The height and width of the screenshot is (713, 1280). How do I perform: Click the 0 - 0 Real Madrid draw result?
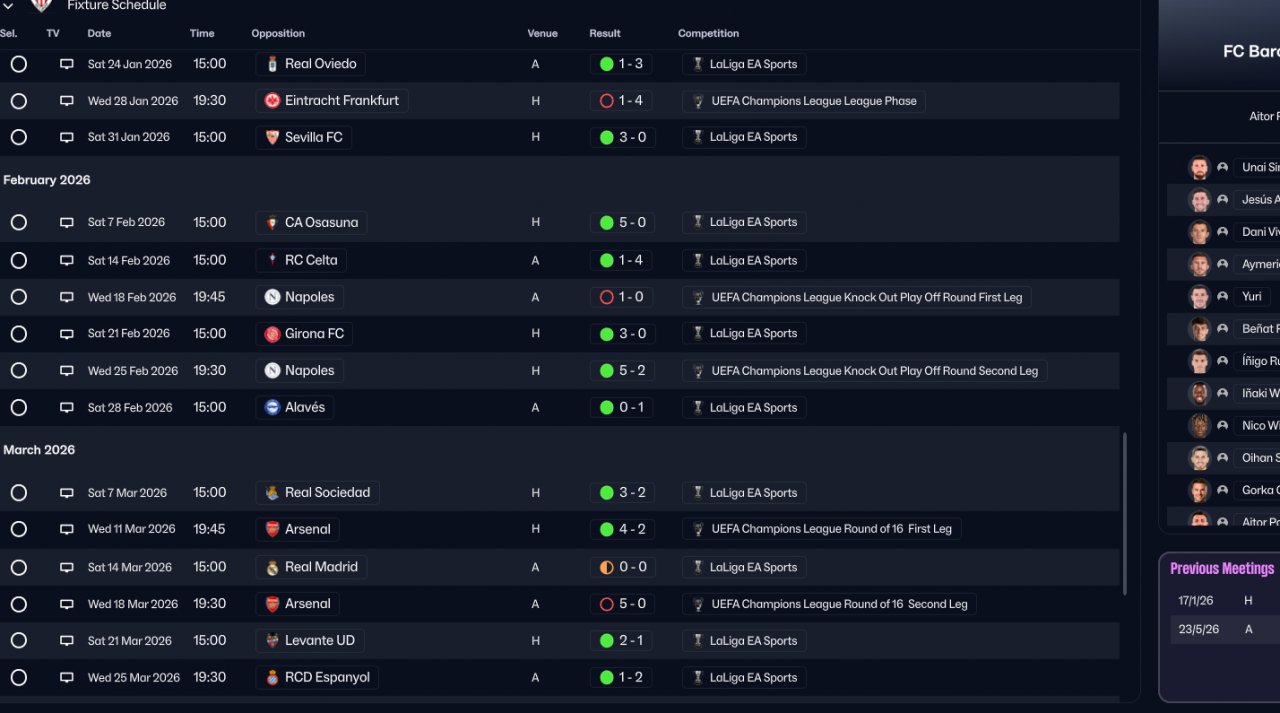click(x=622, y=567)
